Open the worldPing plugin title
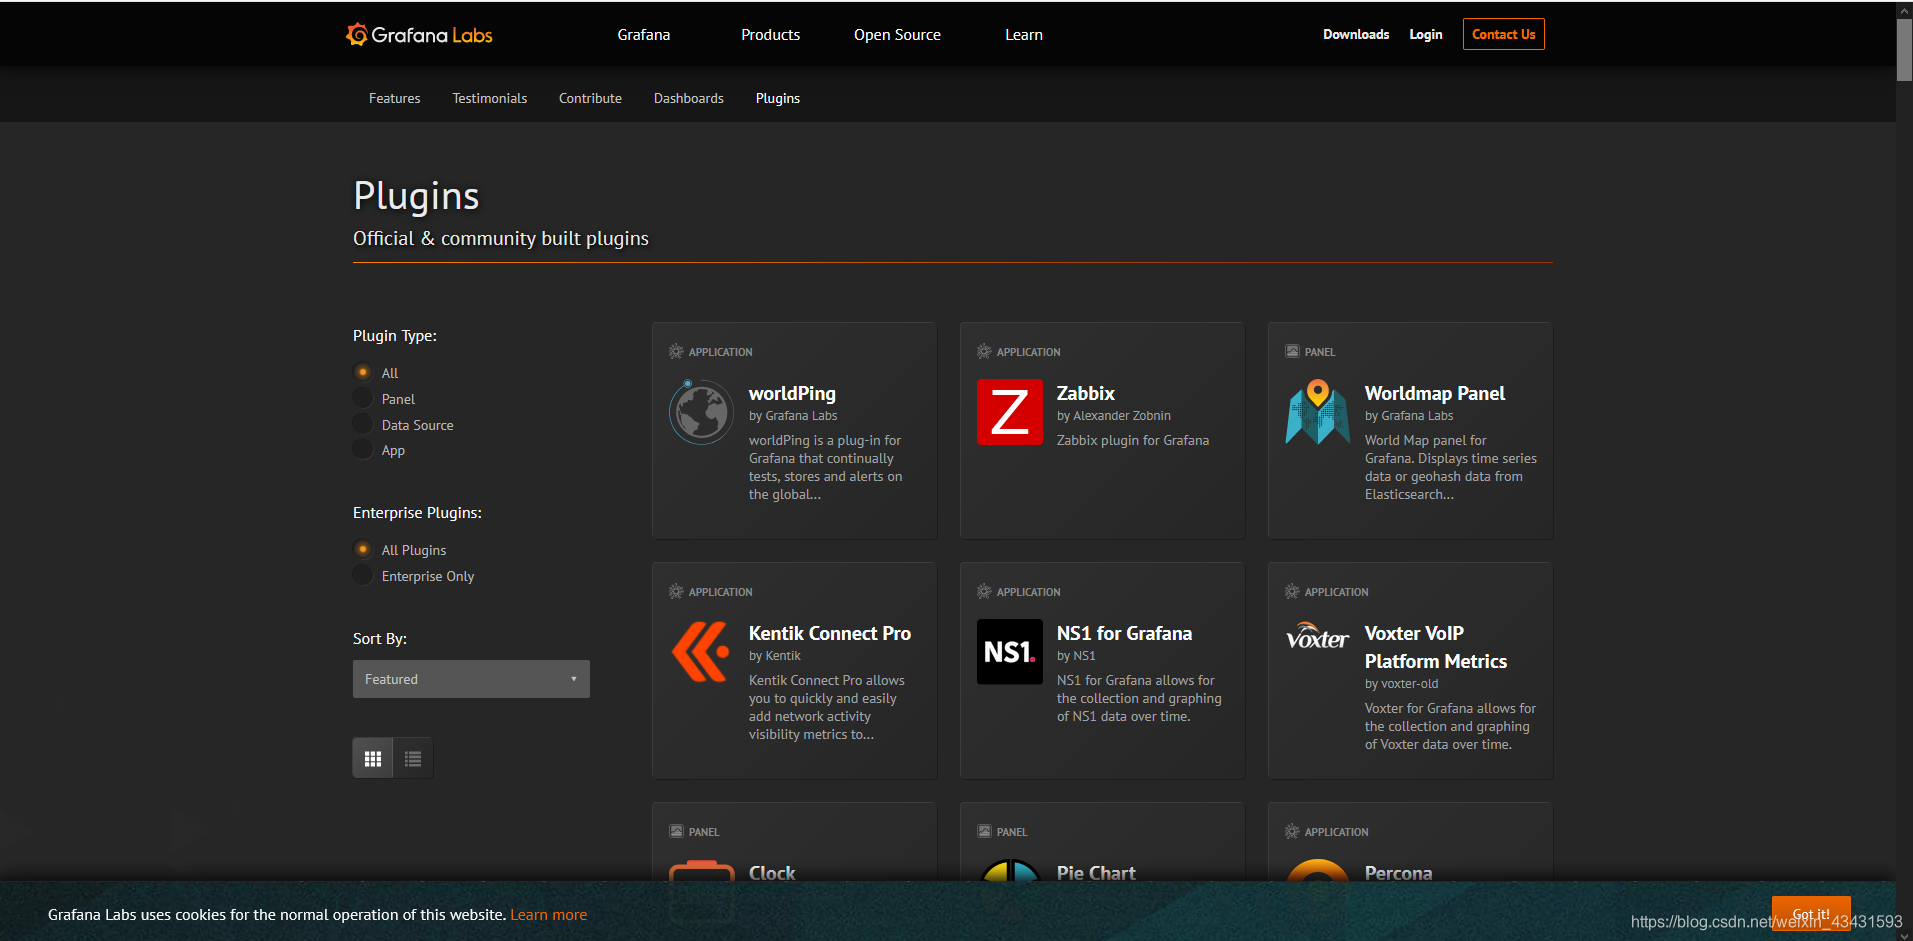1913x941 pixels. (x=792, y=394)
